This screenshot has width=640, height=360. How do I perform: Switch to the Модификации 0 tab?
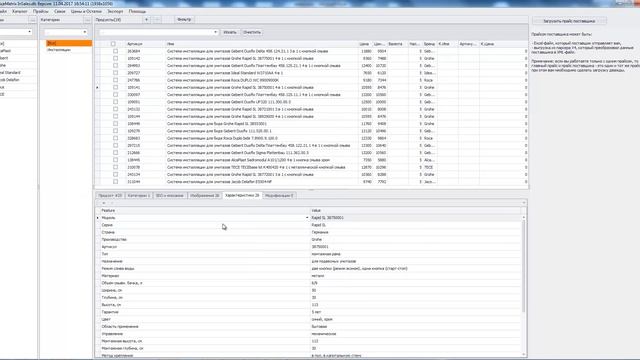click(x=279, y=196)
